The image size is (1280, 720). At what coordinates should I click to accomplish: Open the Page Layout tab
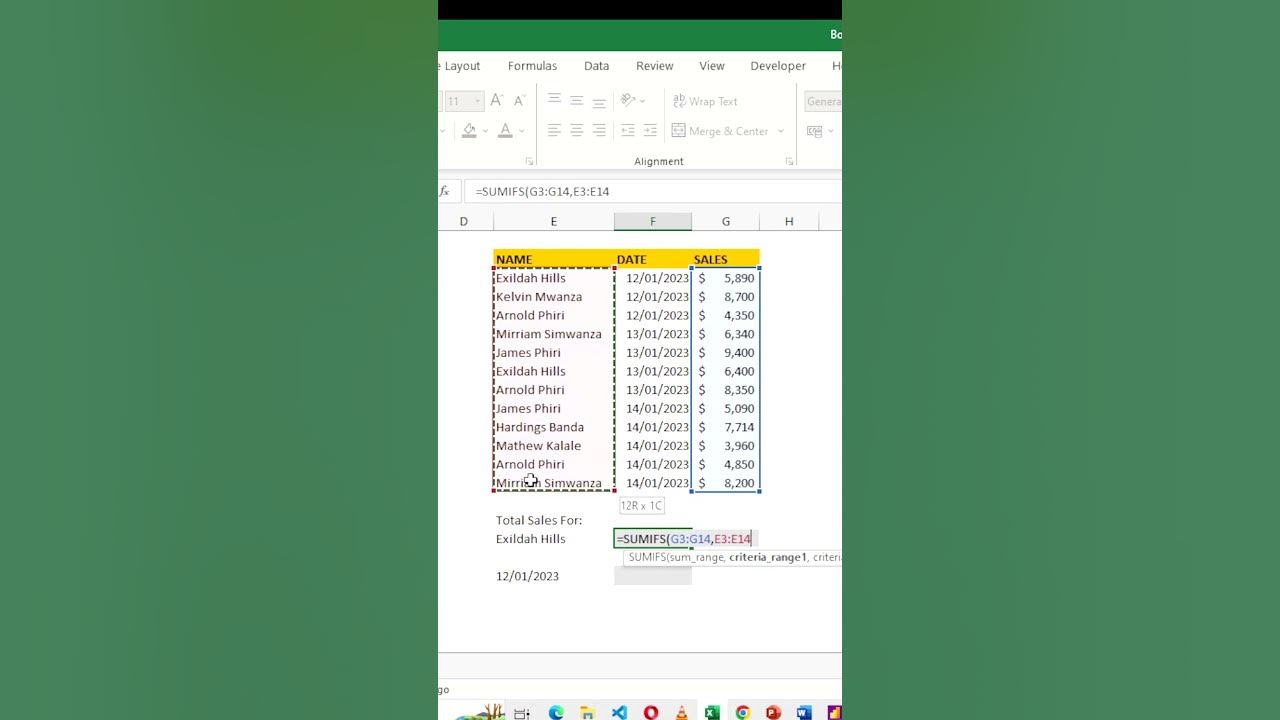point(460,66)
